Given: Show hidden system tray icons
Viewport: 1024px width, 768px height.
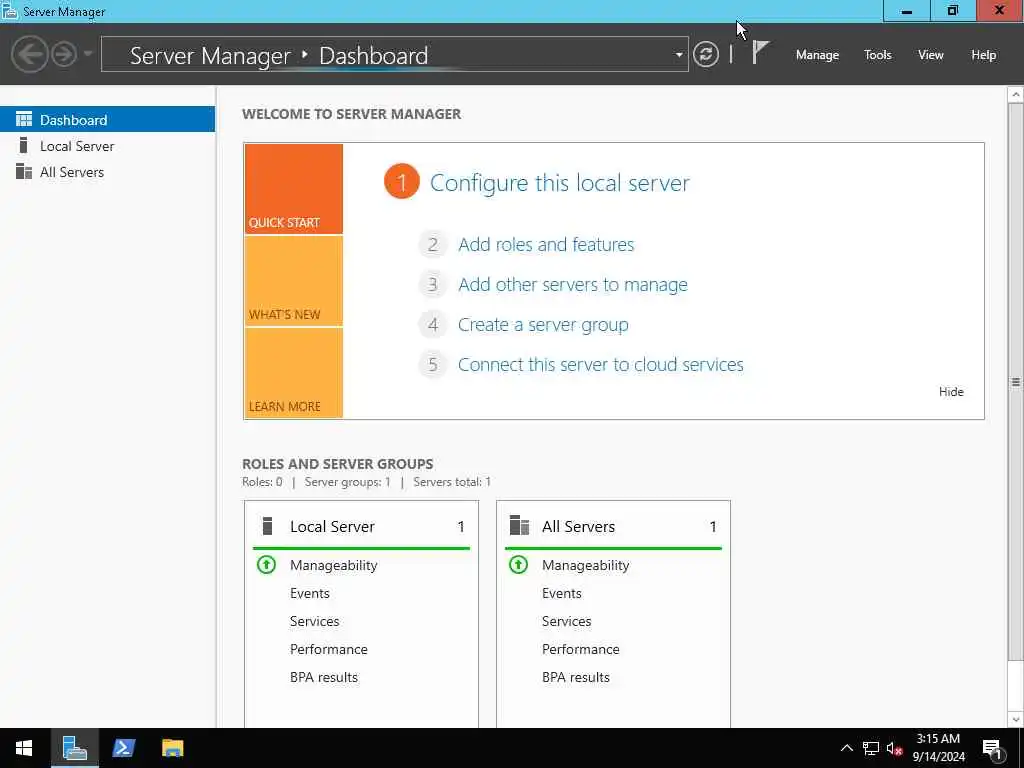Looking at the screenshot, I should tap(846, 748).
